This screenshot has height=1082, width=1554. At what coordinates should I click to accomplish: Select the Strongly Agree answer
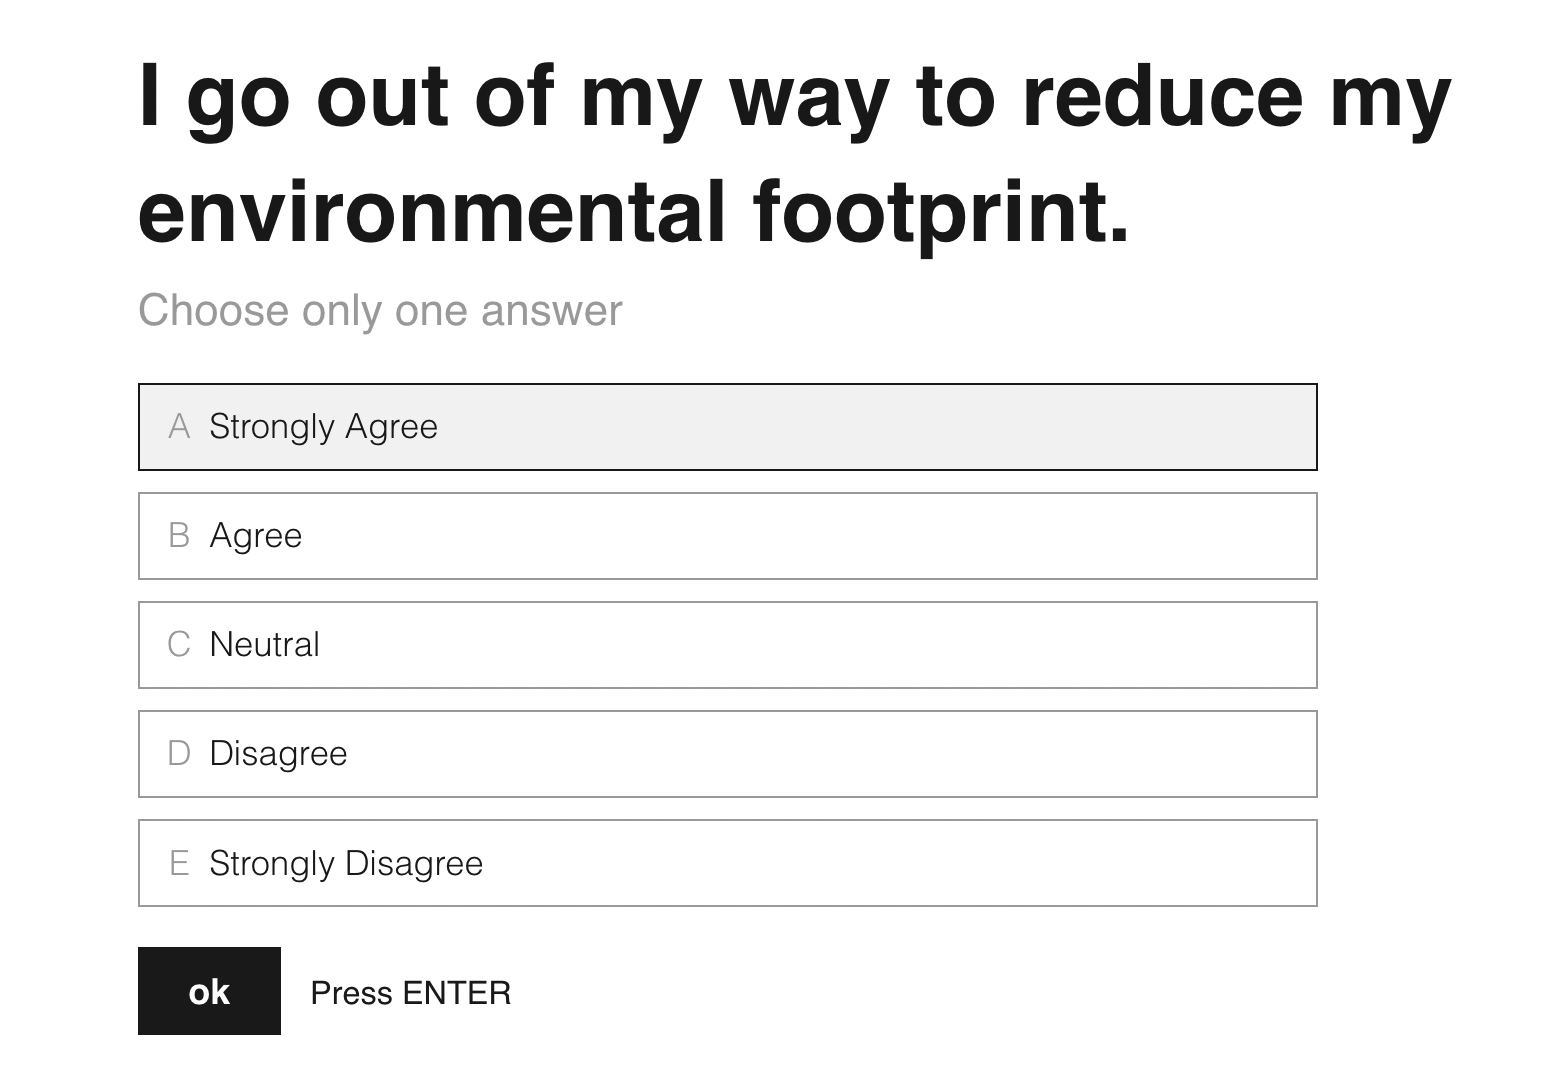coord(727,427)
